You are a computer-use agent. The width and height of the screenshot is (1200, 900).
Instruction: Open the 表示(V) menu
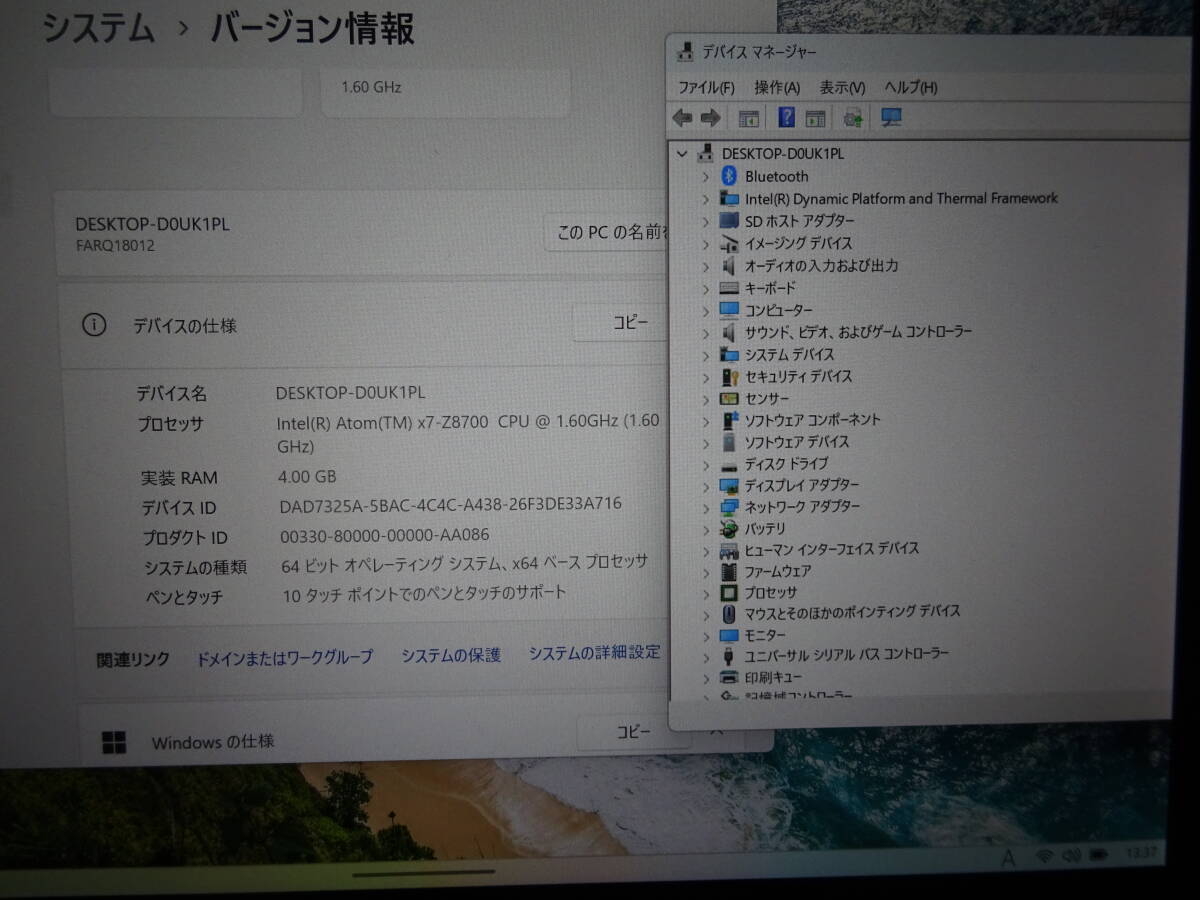click(842, 87)
